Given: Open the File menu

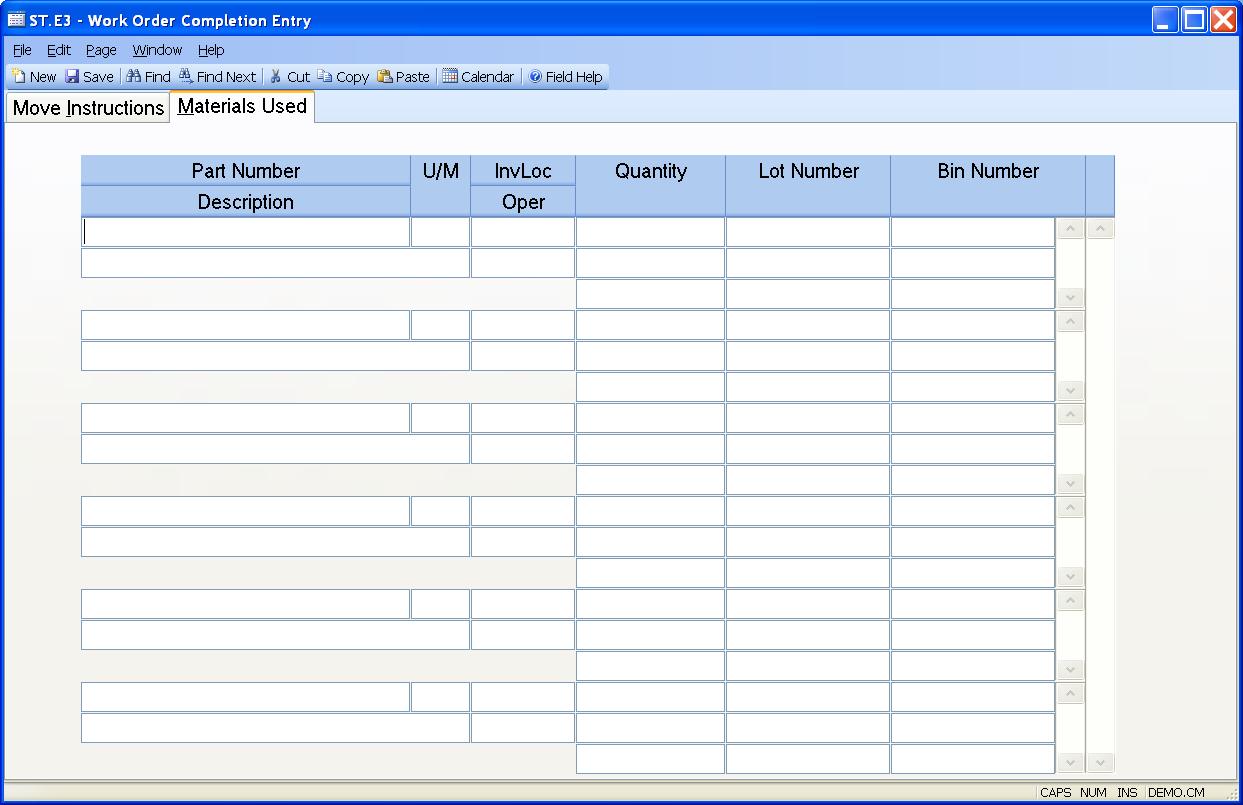Looking at the screenshot, I should [22, 50].
